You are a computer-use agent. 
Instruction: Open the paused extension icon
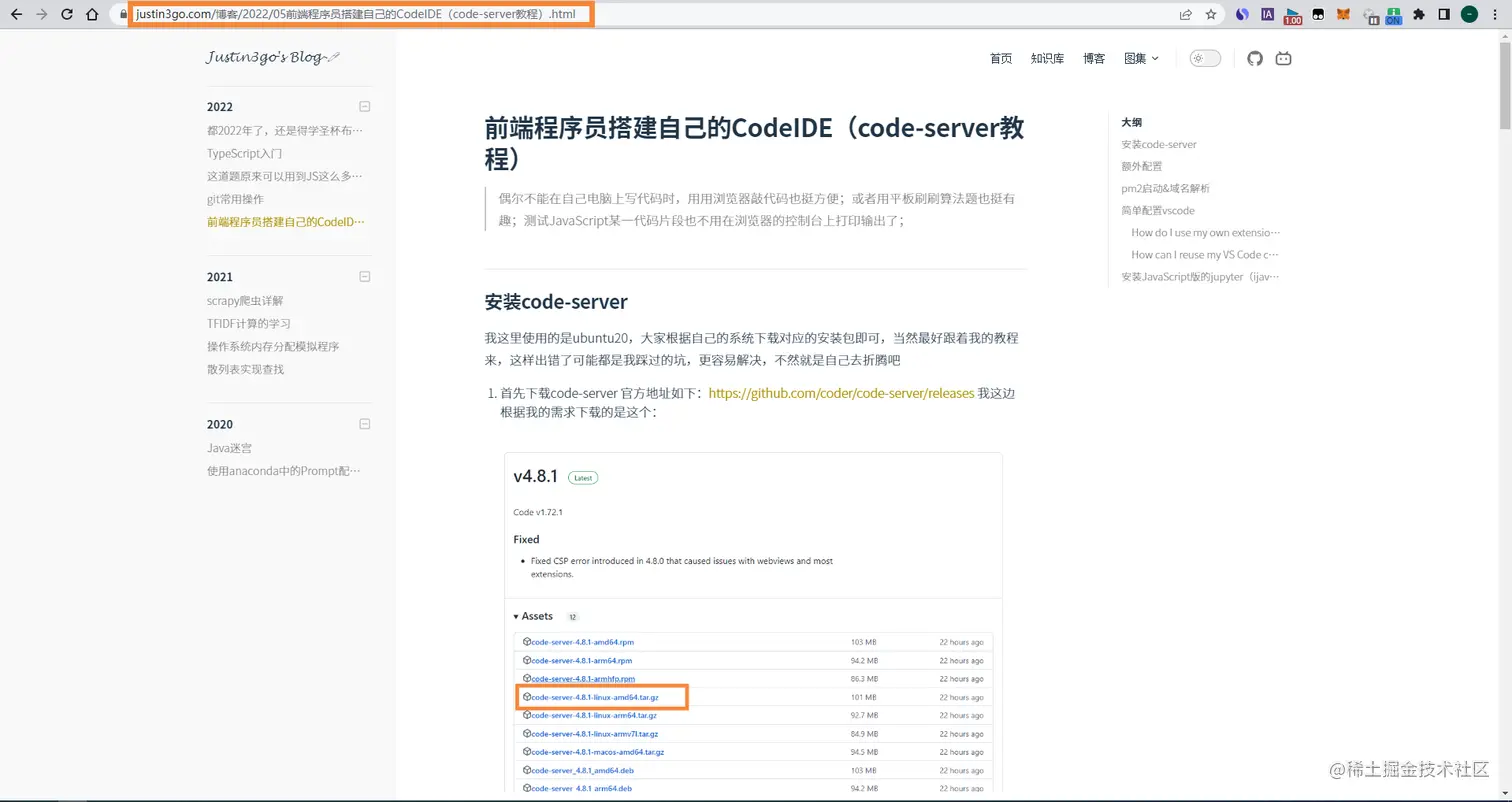click(1371, 15)
